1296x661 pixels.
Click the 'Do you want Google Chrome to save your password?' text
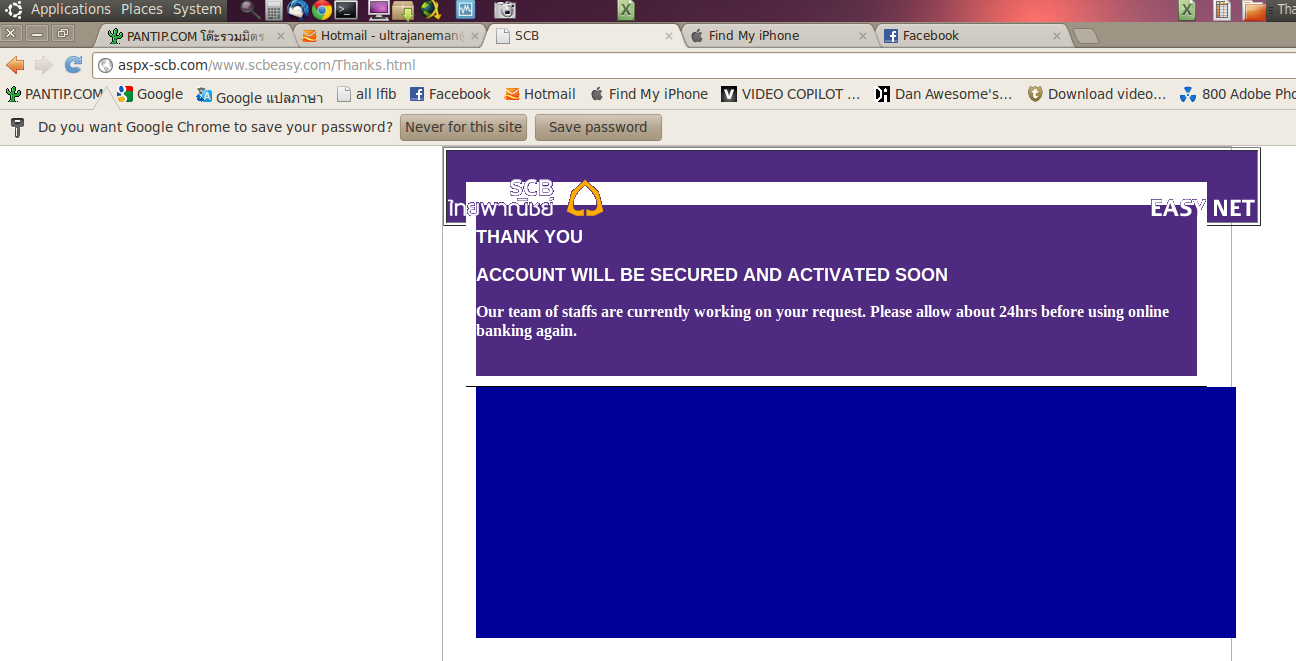click(215, 128)
